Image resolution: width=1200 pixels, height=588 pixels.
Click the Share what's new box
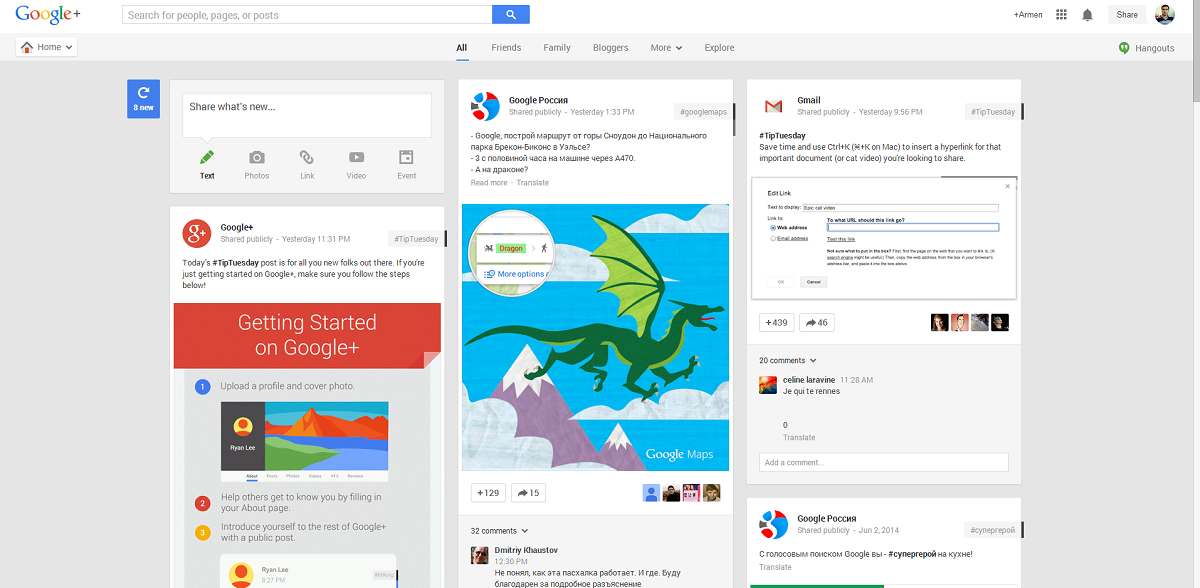[x=307, y=115]
